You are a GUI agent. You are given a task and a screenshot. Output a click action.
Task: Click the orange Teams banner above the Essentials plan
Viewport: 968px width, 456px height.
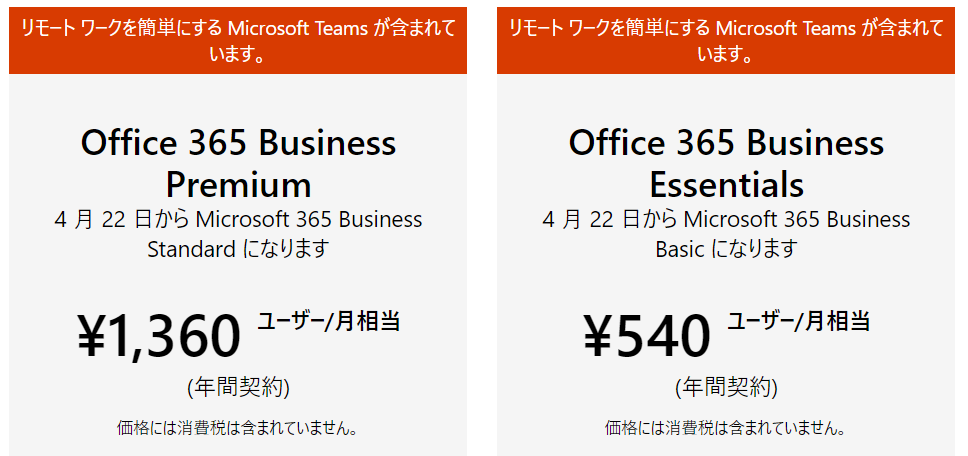click(726, 40)
